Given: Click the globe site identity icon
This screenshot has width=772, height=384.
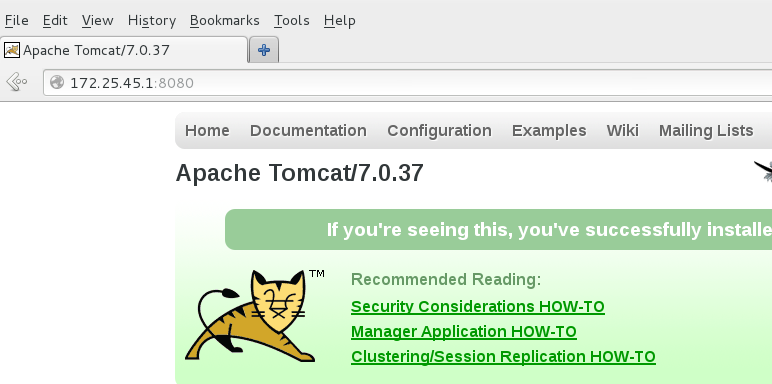Looking at the screenshot, I should (57, 82).
